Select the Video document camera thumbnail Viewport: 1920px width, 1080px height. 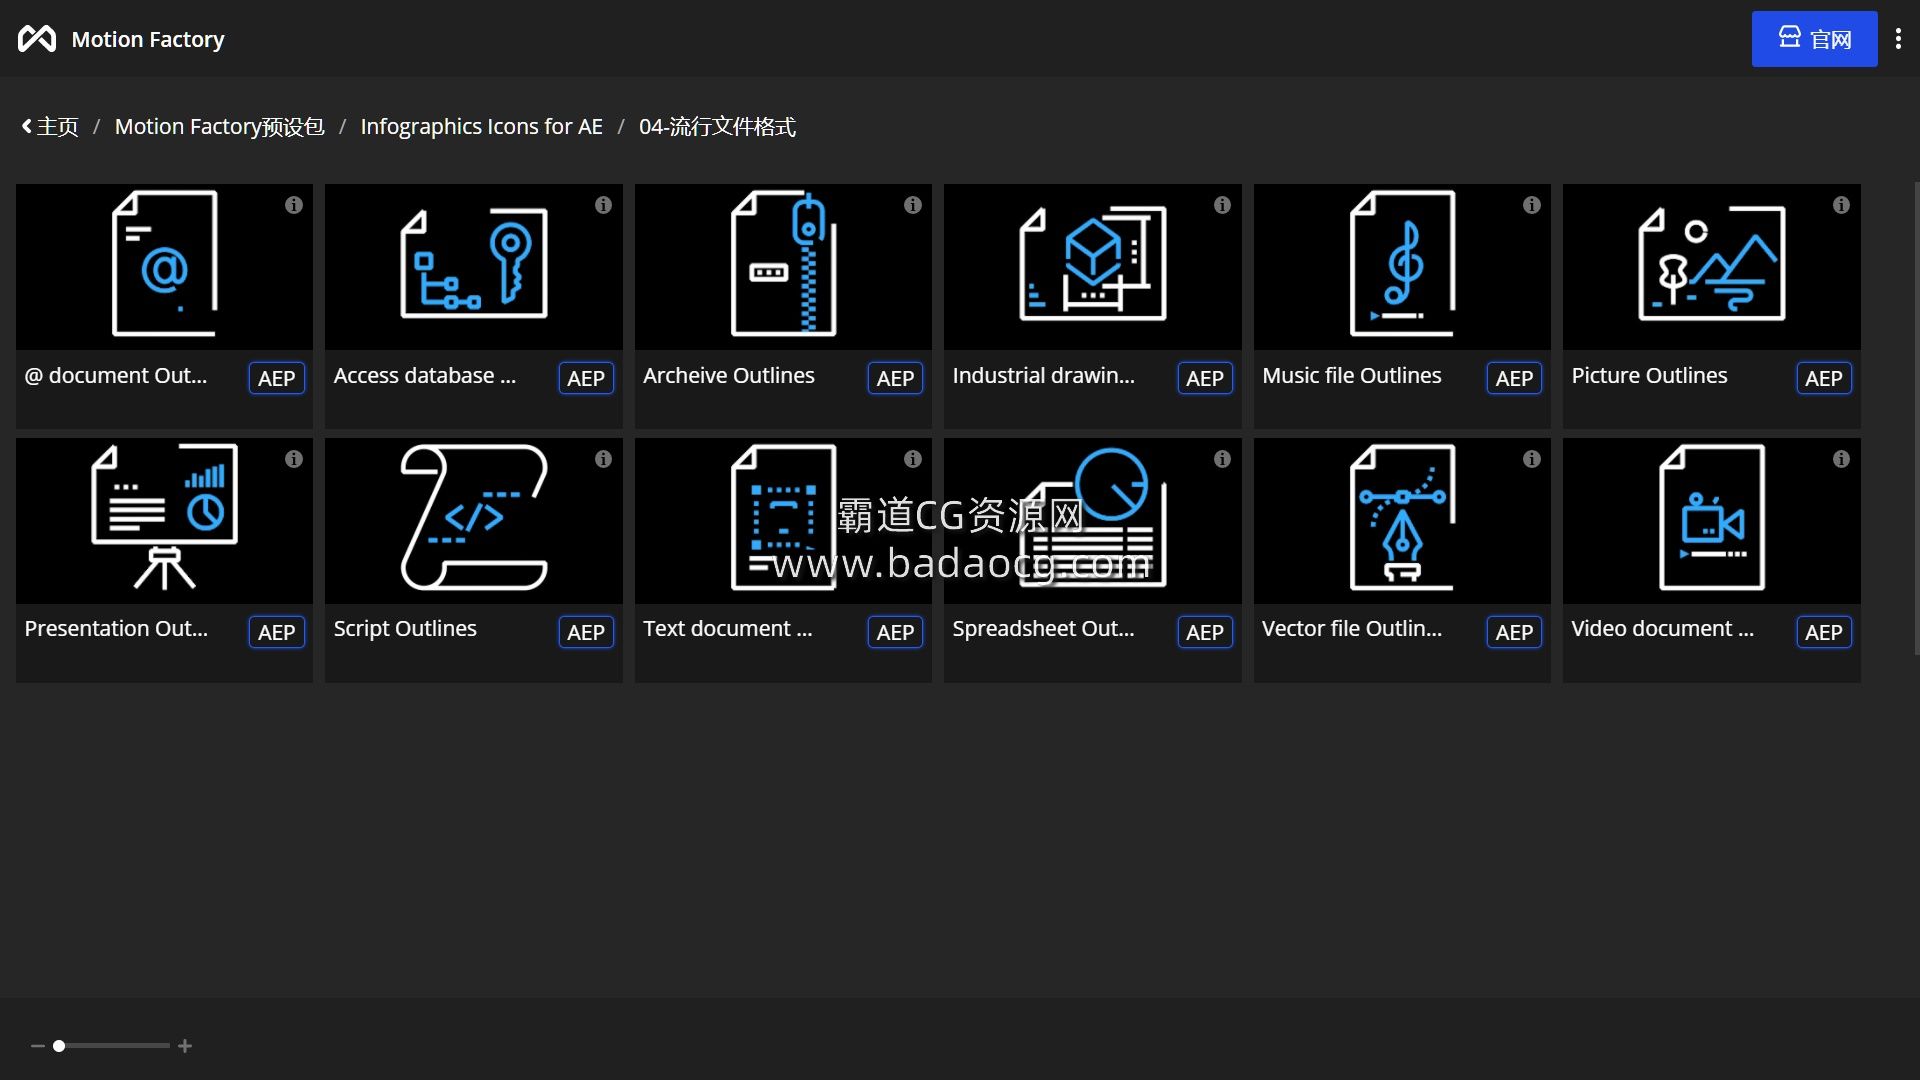pyautogui.click(x=1711, y=520)
